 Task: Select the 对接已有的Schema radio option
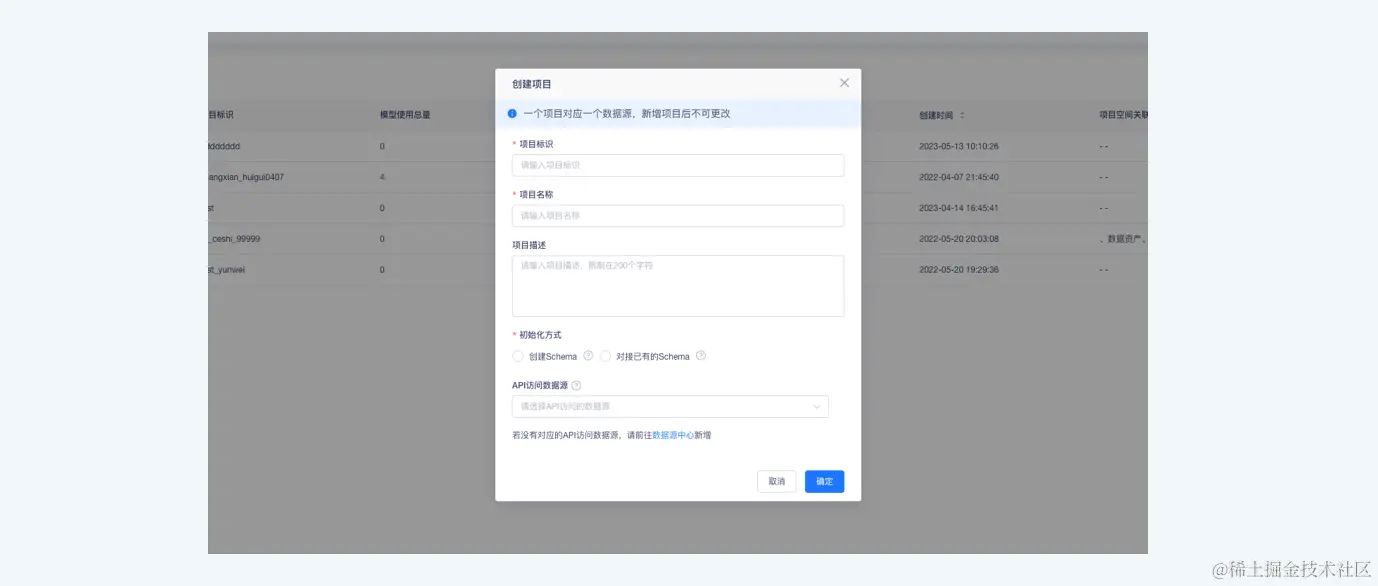coord(606,356)
